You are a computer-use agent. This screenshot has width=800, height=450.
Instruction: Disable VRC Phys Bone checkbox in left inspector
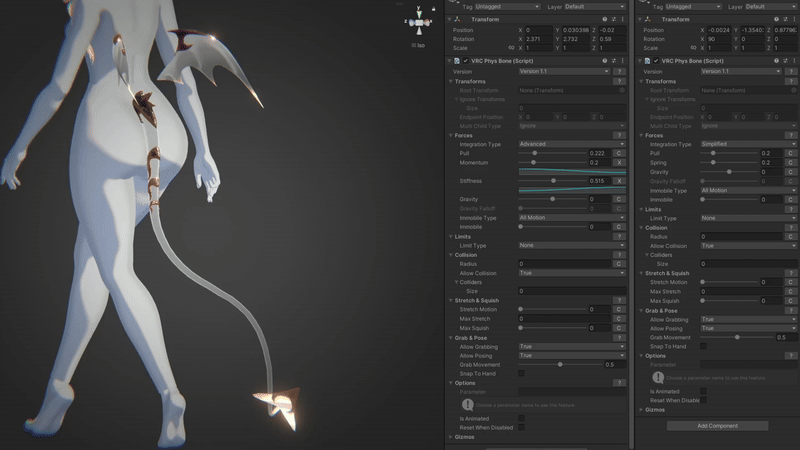coord(466,61)
